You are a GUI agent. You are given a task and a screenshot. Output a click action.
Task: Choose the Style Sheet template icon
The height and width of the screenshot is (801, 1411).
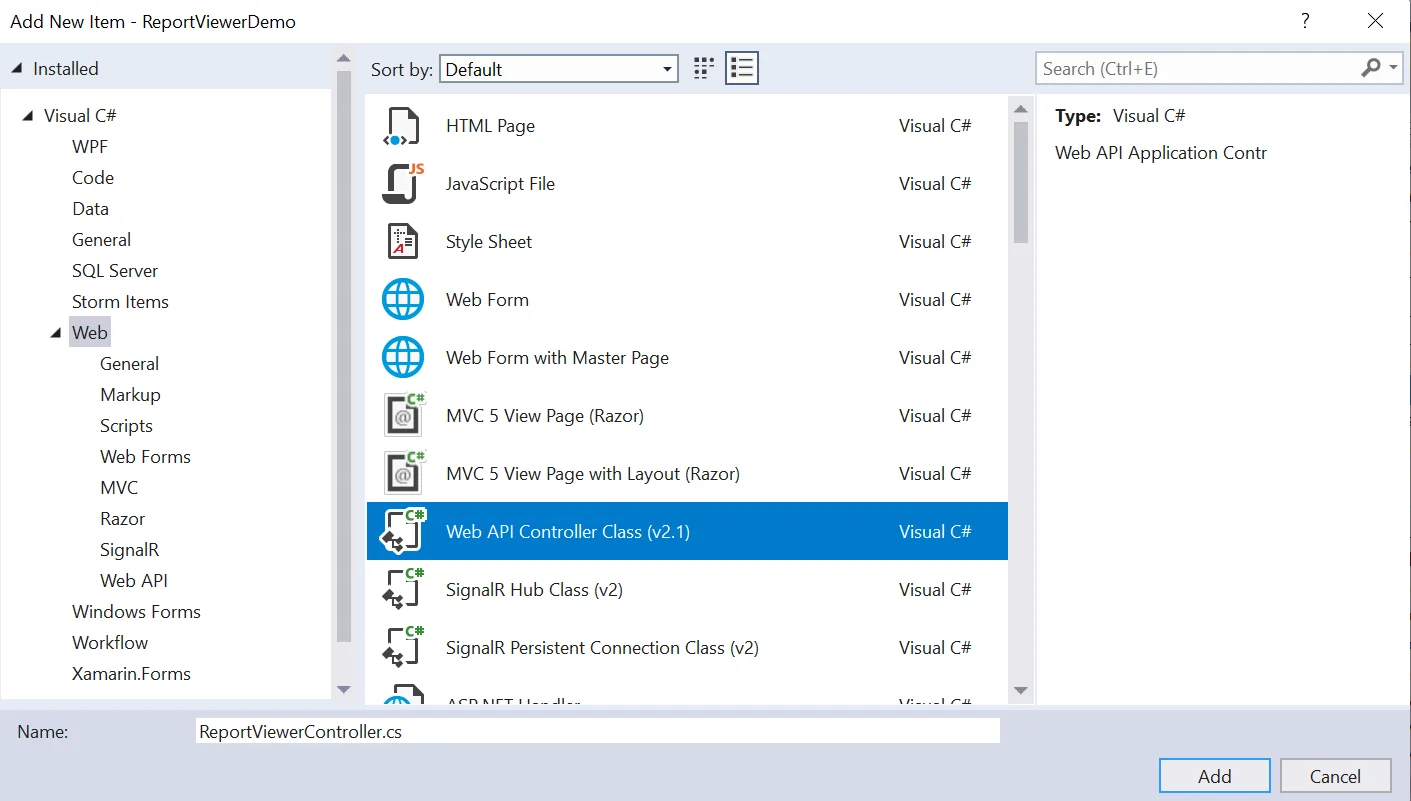[x=402, y=242]
